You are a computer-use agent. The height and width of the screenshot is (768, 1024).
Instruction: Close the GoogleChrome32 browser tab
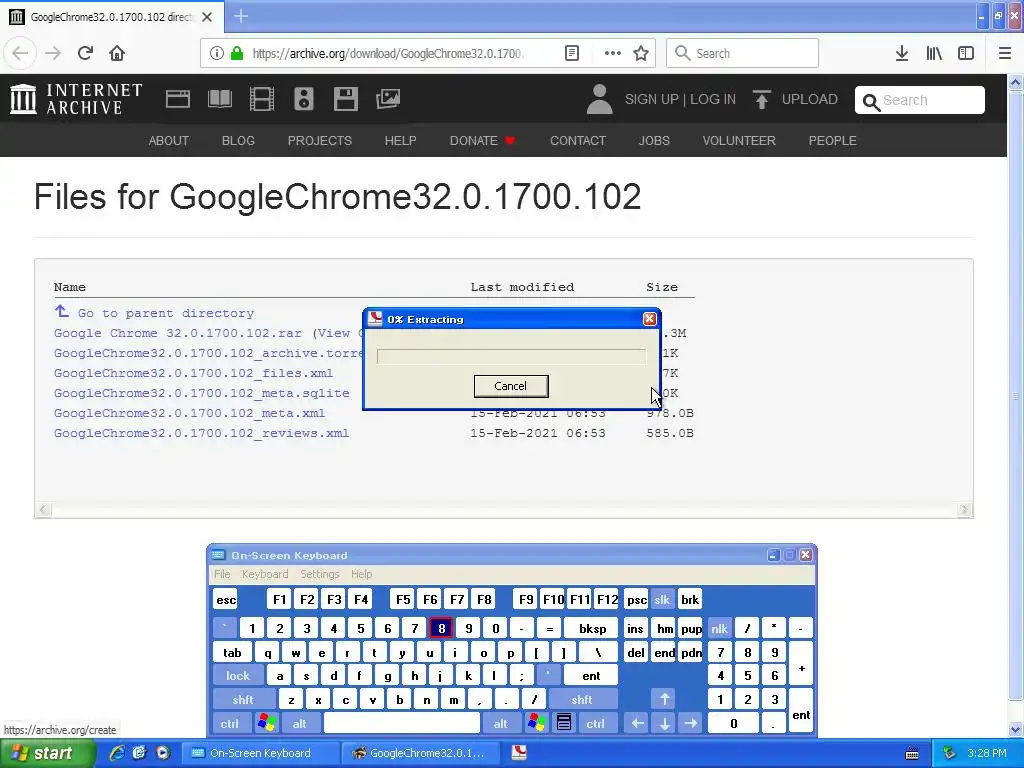[x=207, y=17]
